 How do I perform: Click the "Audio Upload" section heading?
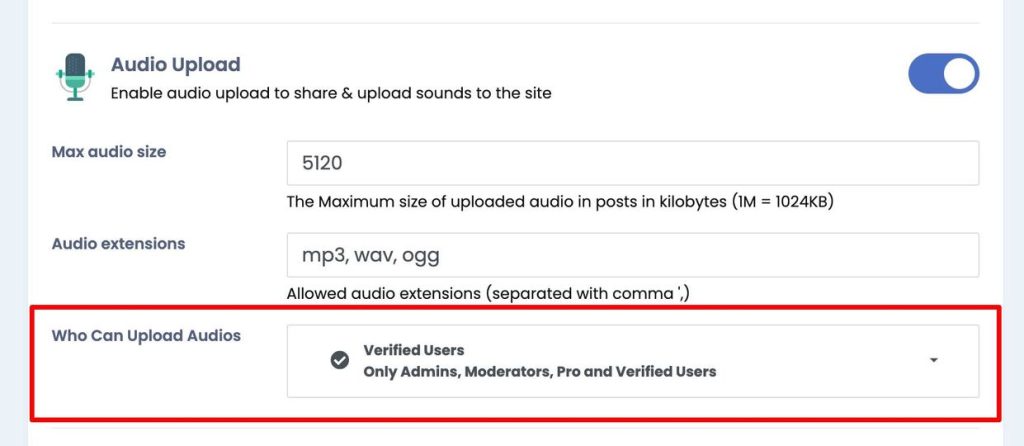(176, 65)
